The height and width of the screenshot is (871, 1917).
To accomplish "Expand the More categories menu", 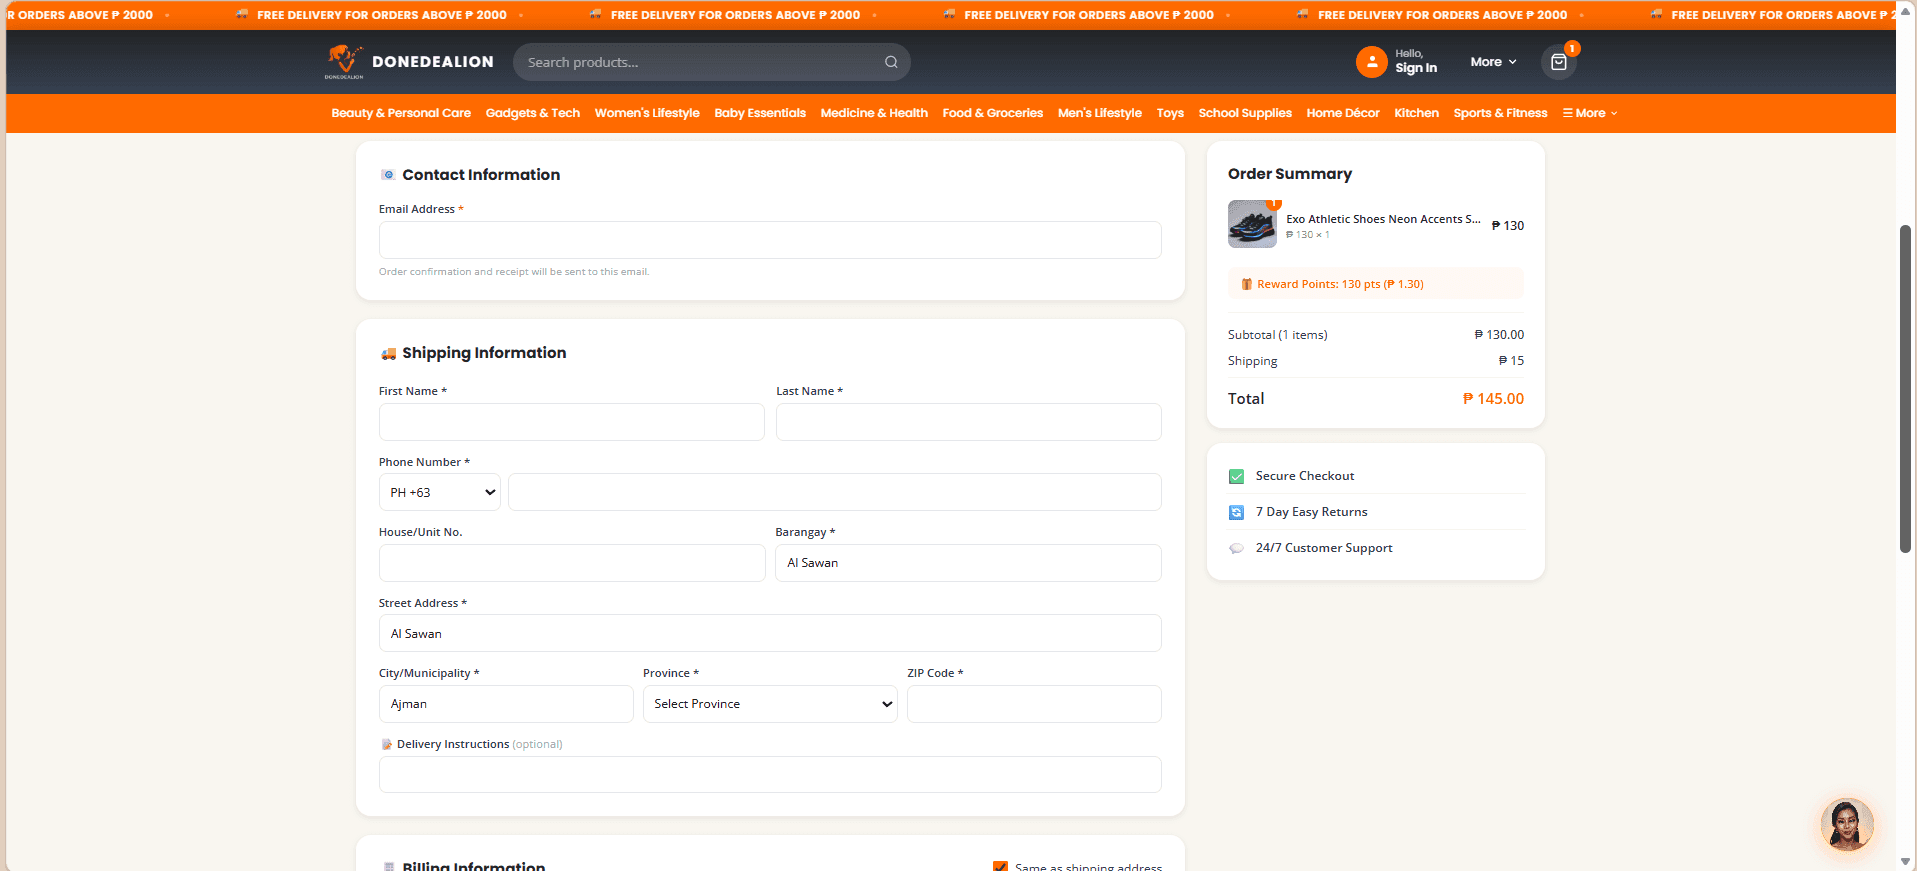I will click(1590, 113).
